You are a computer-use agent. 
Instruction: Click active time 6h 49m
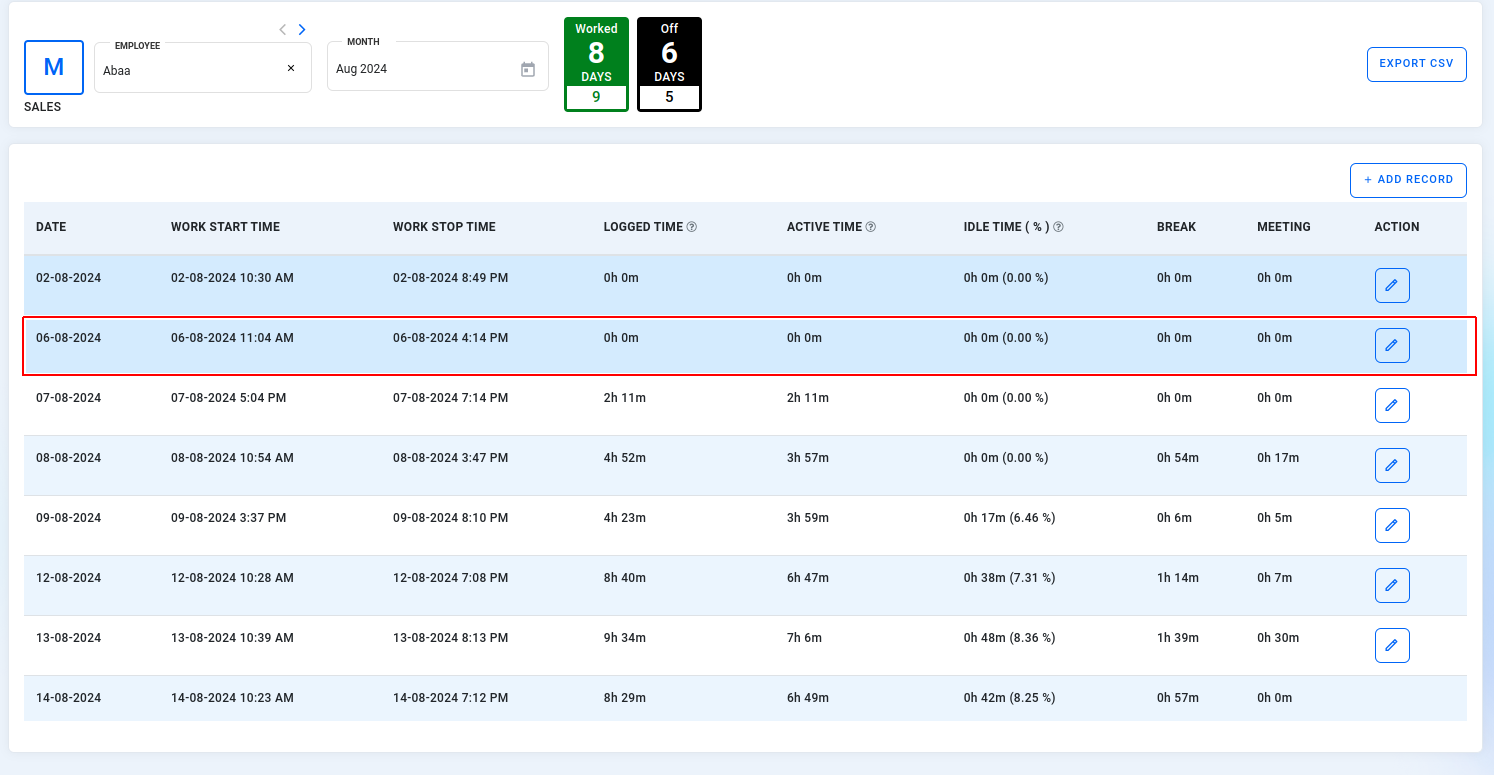tap(808, 698)
